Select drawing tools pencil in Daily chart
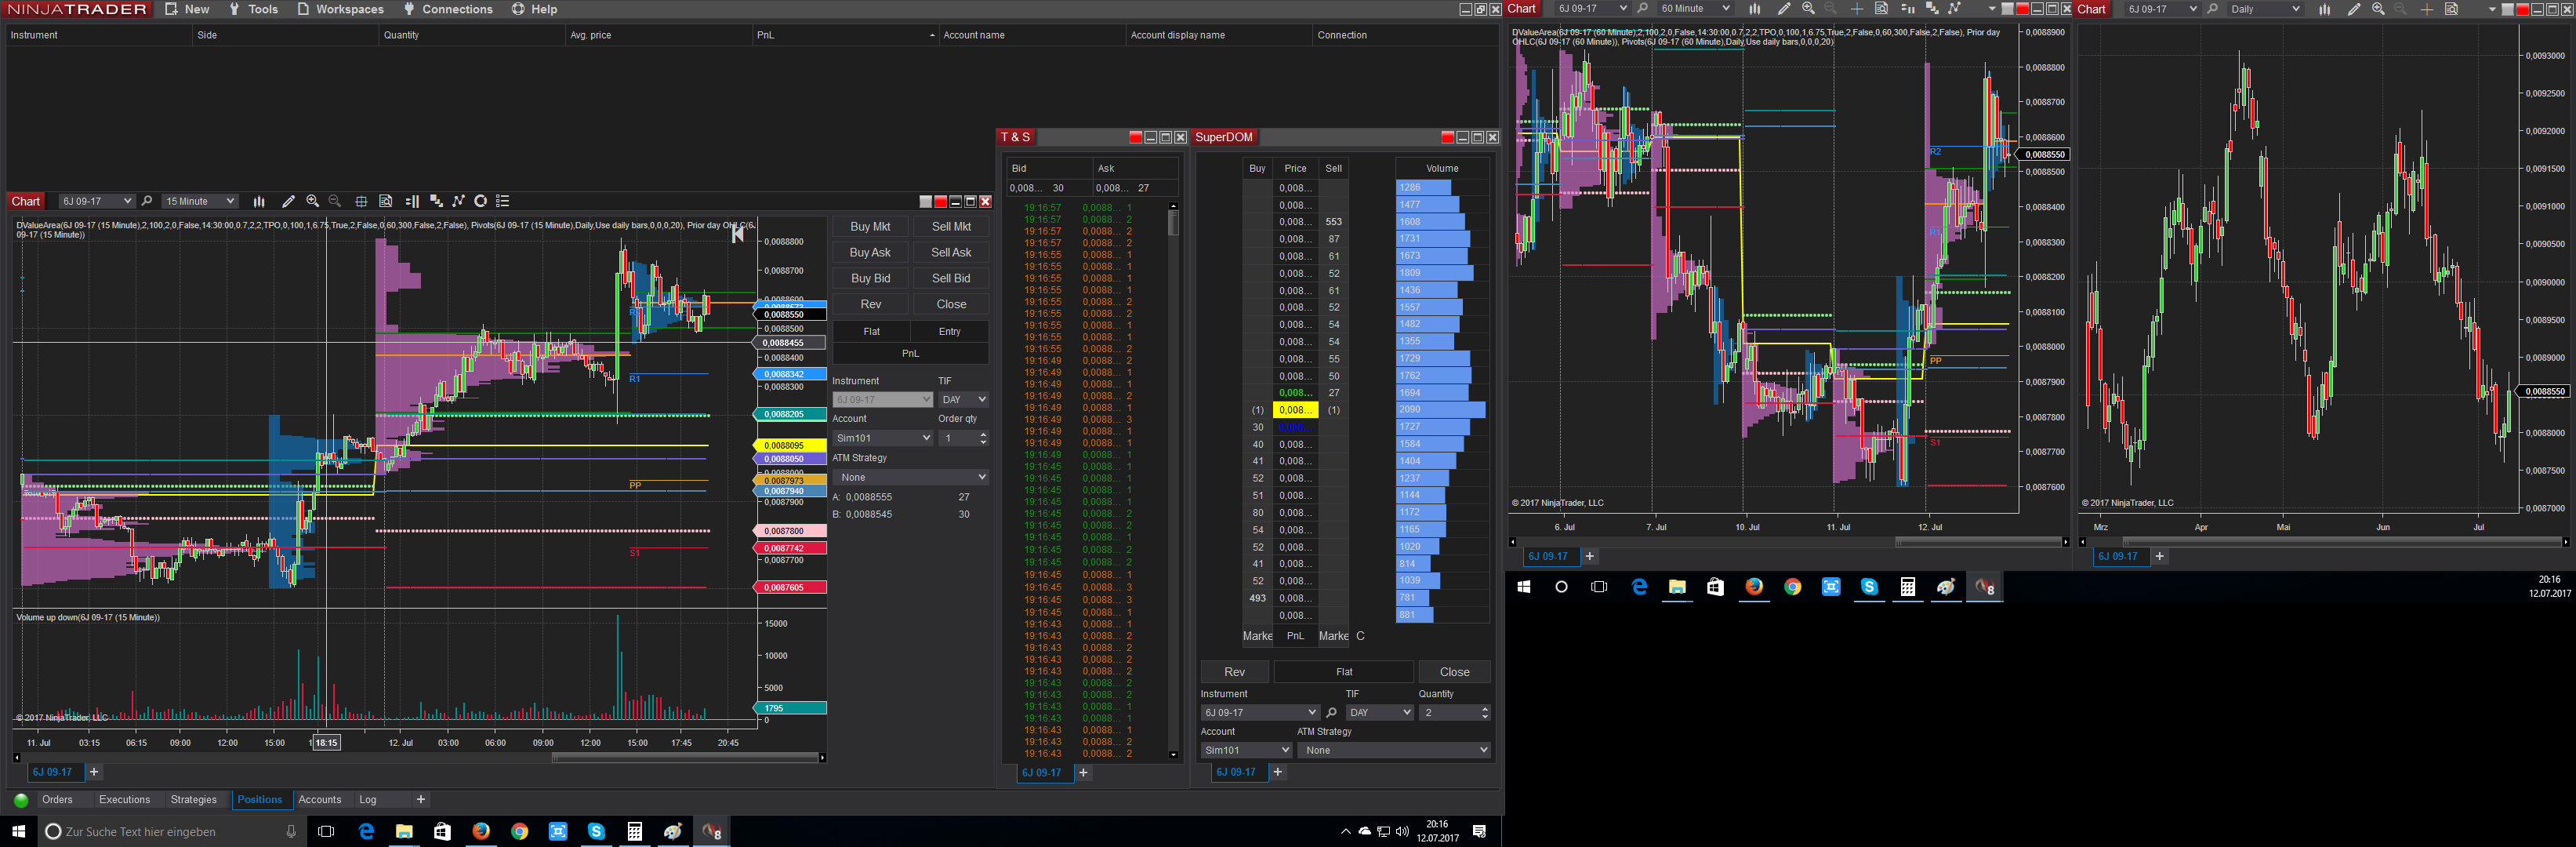This screenshot has width=2576, height=847. click(2353, 9)
